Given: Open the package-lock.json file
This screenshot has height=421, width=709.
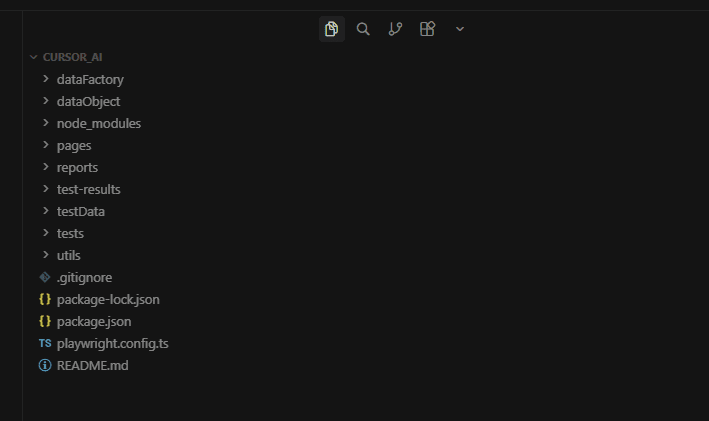Looking at the screenshot, I should coord(108,299).
